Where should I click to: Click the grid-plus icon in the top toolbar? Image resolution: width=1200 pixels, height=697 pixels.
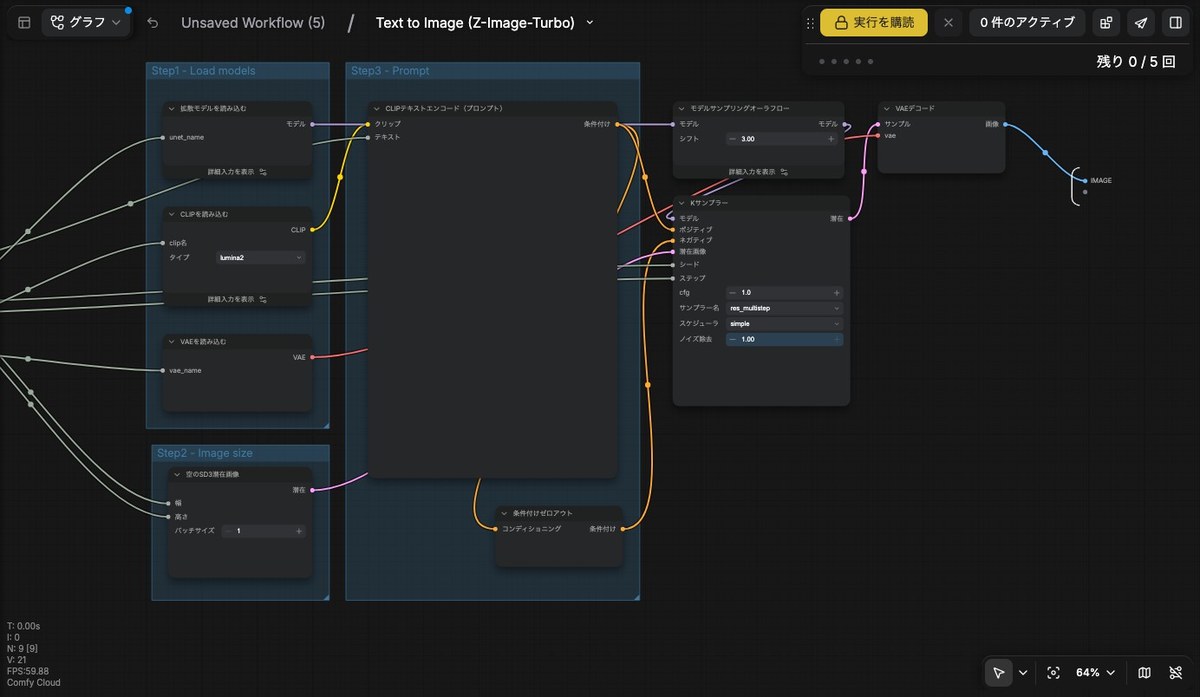[x=1106, y=22]
